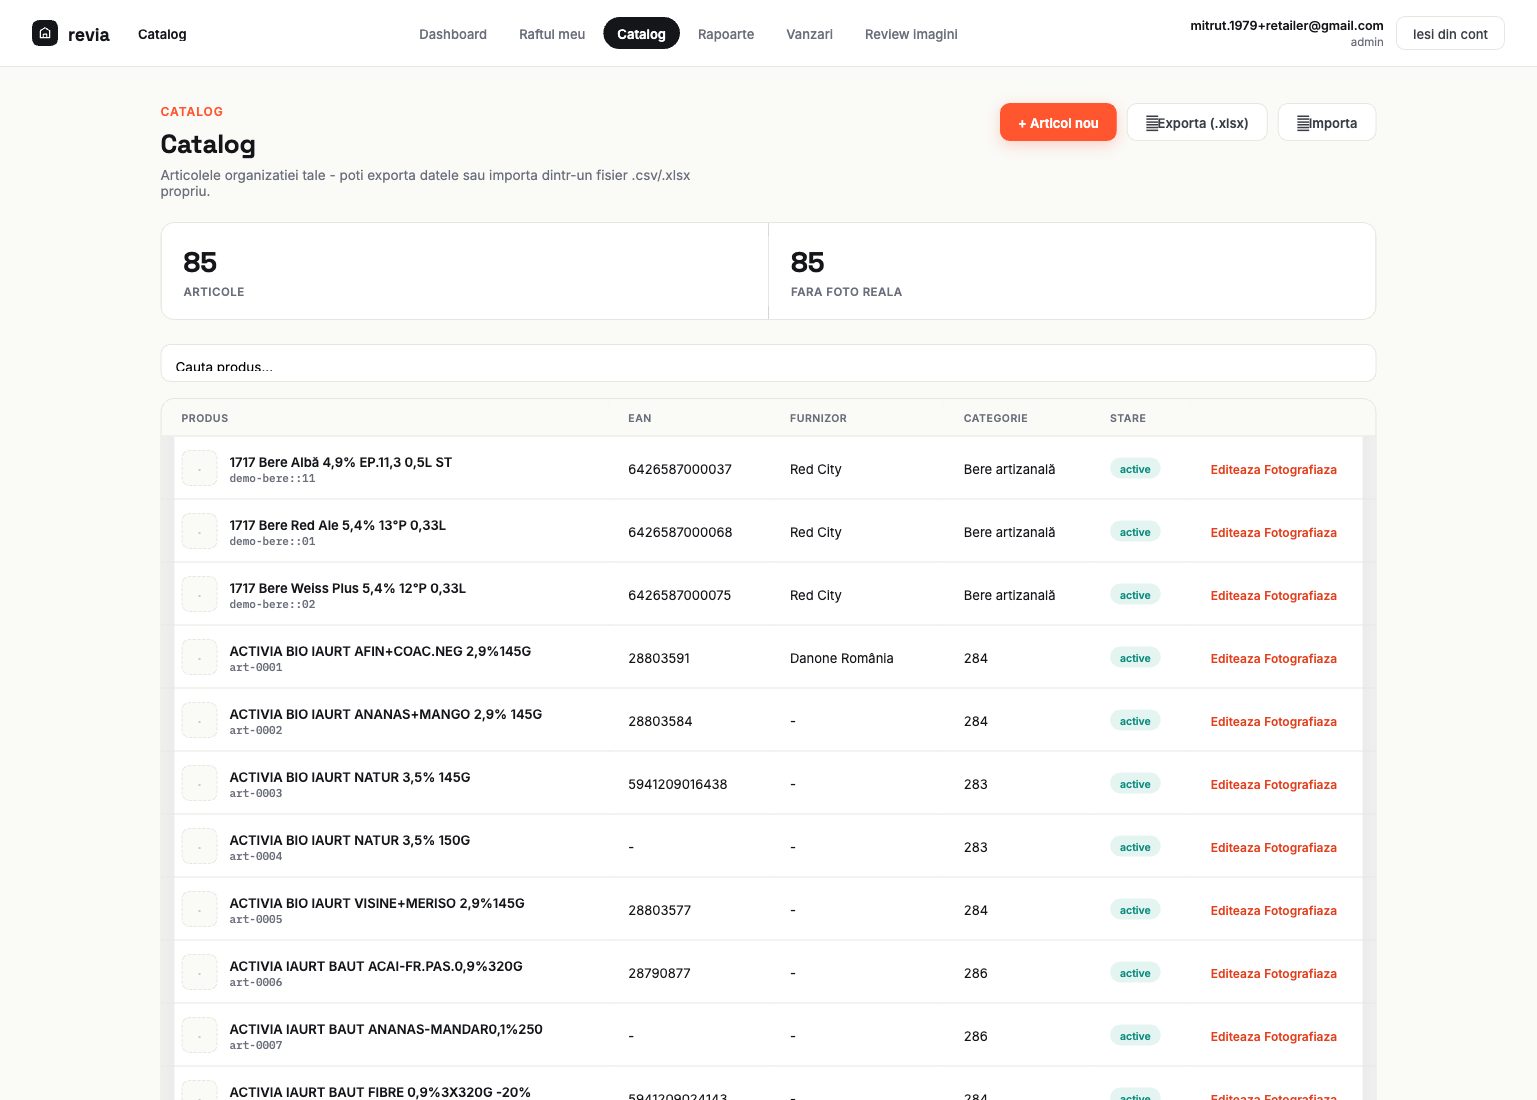Click Fotografiaza for ACTIVIA BAUT ACAI-FR.PAS row
The height and width of the screenshot is (1100, 1537).
[x=1300, y=973]
